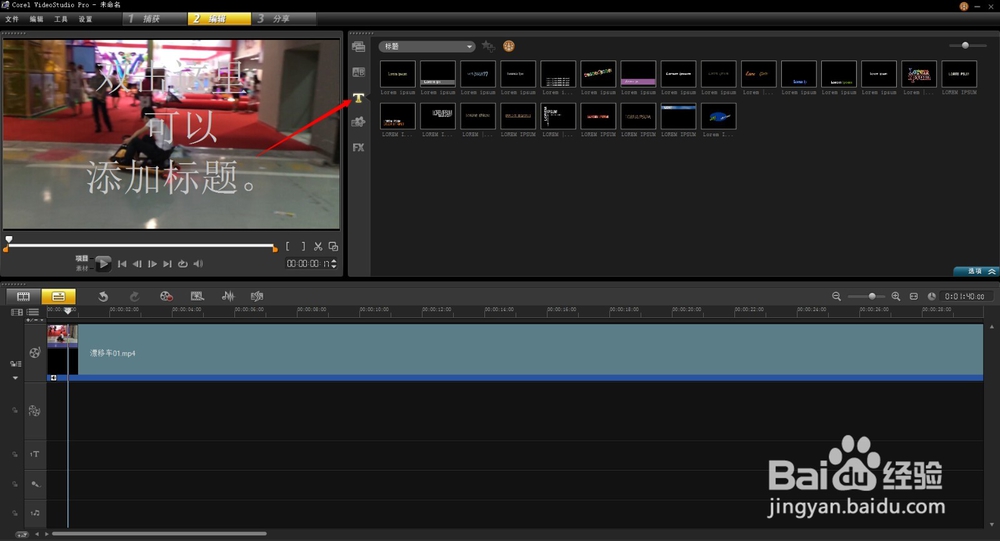Open the 文件 menu
The width and height of the screenshot is (1000, 541).
[x=12, y=19]
